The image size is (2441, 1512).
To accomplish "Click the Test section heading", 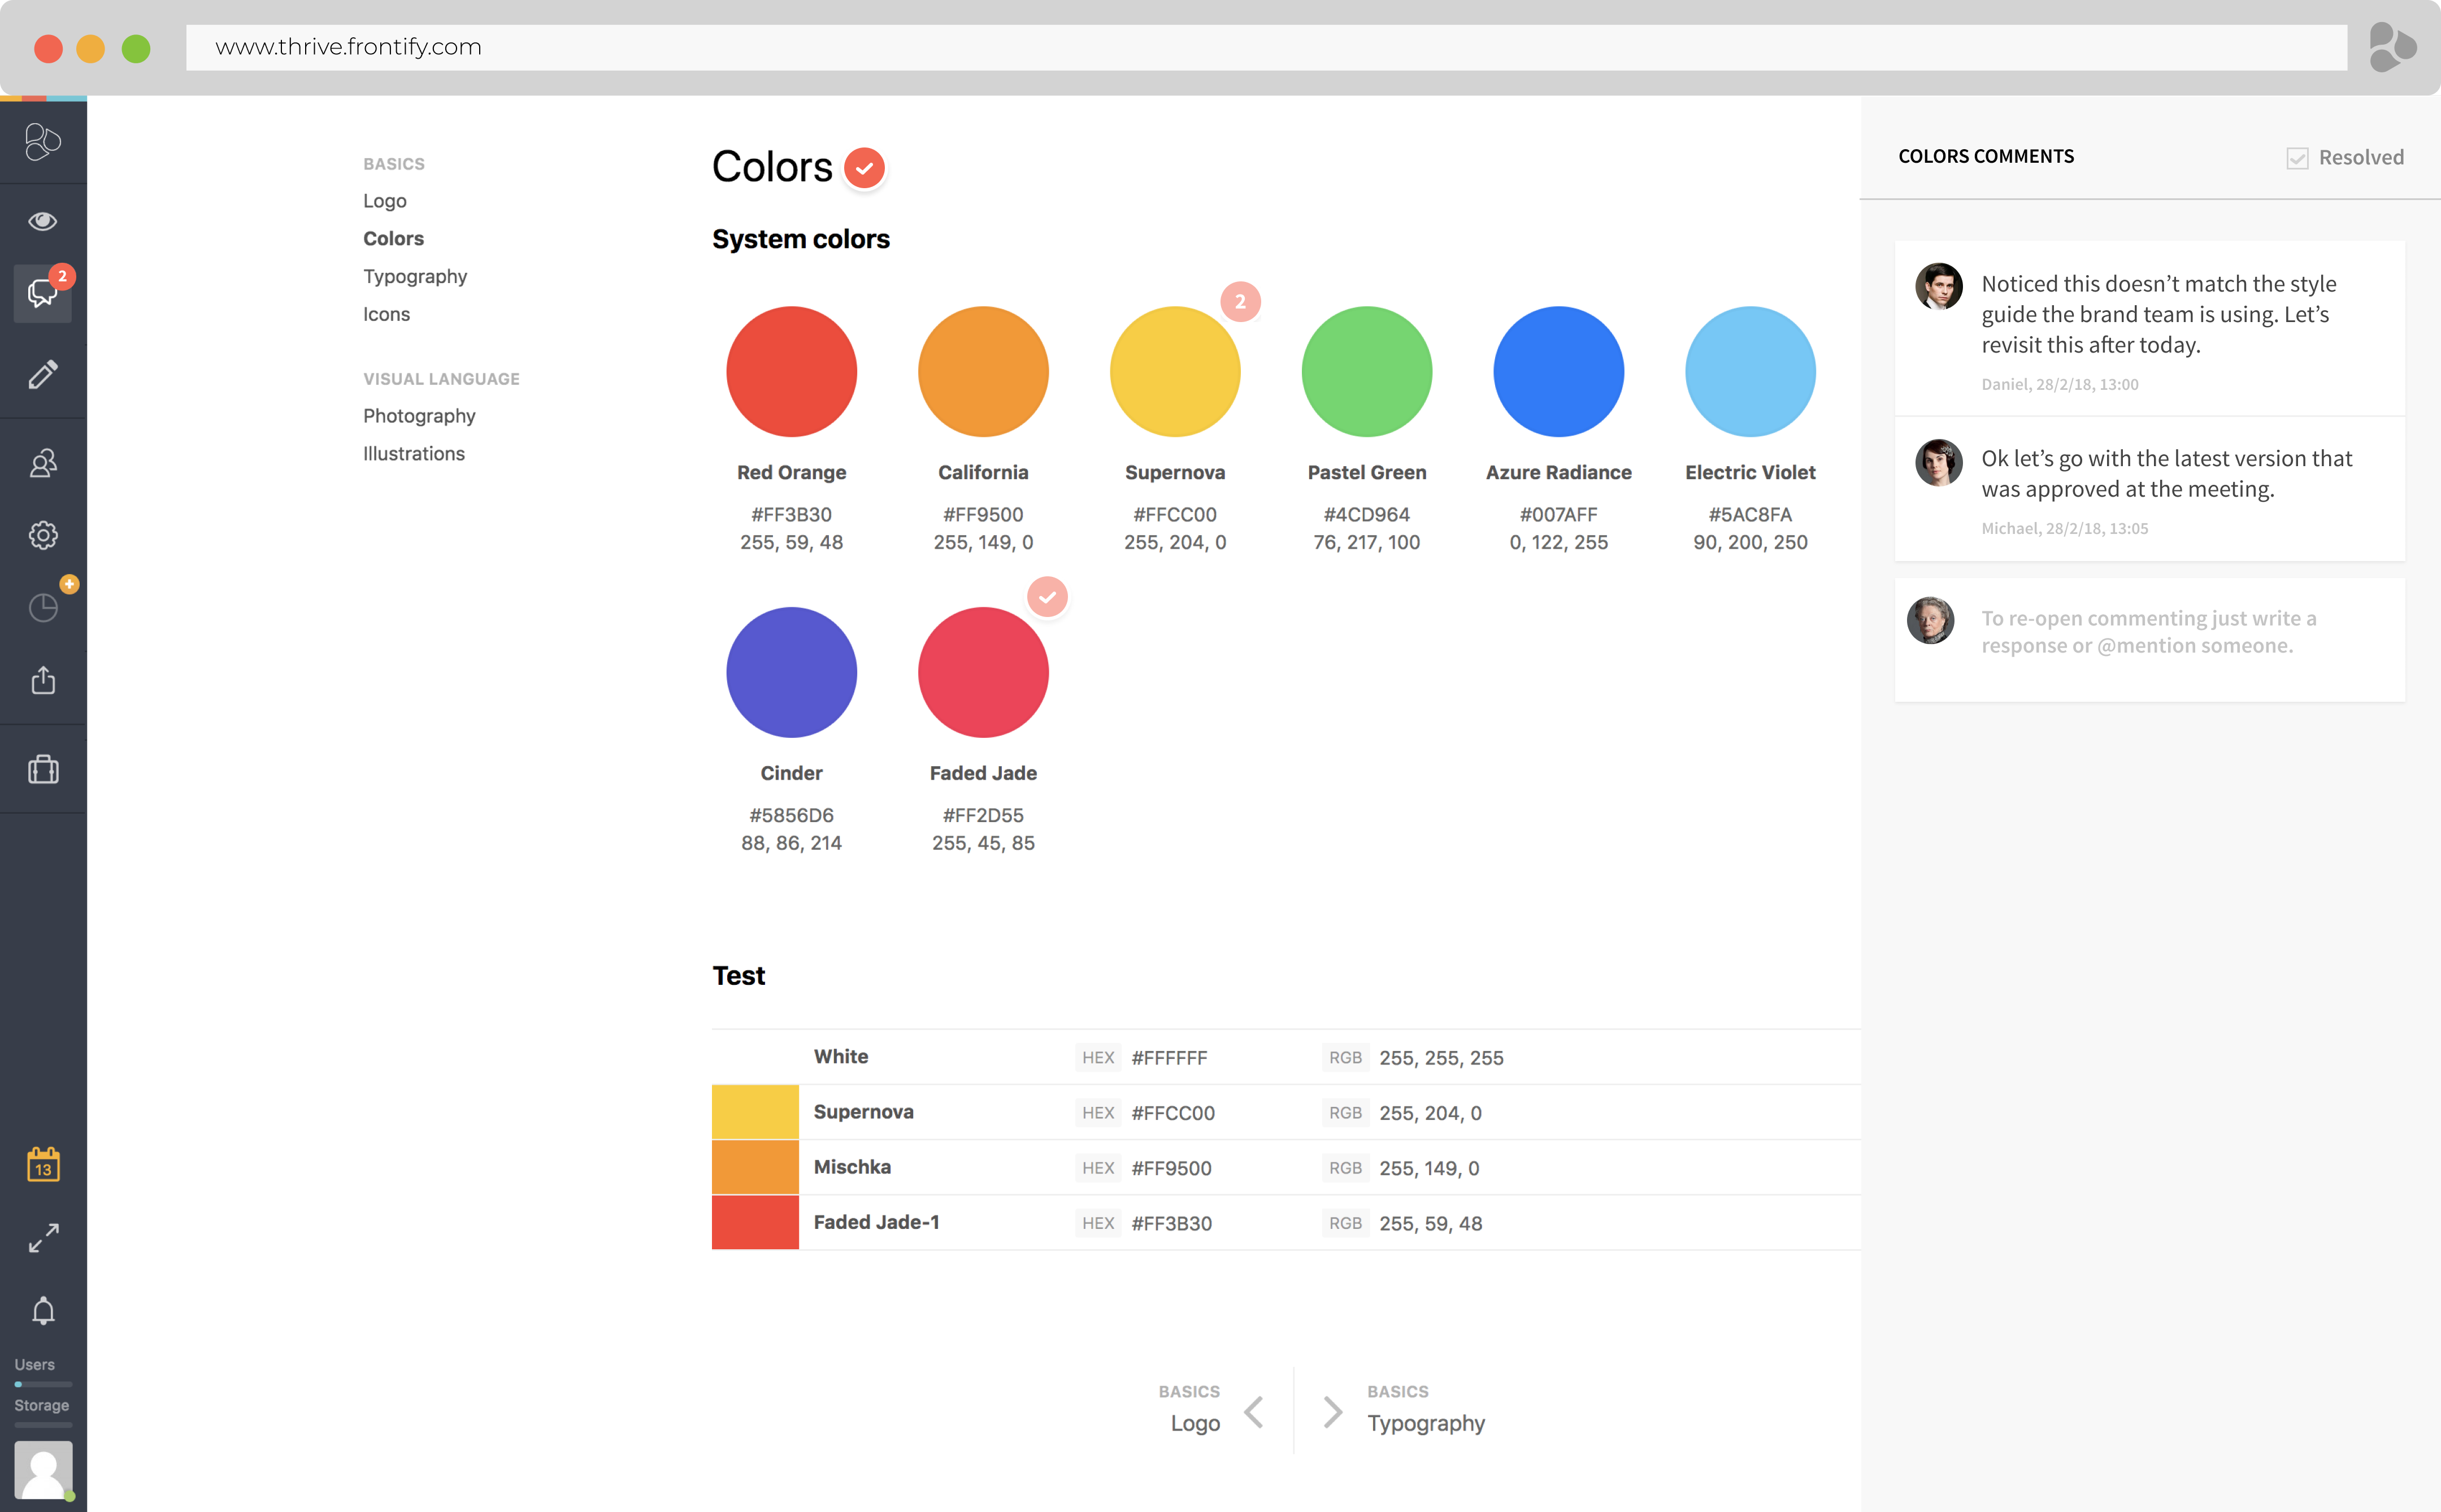I will pyautogui.click(x=738, y=976).
